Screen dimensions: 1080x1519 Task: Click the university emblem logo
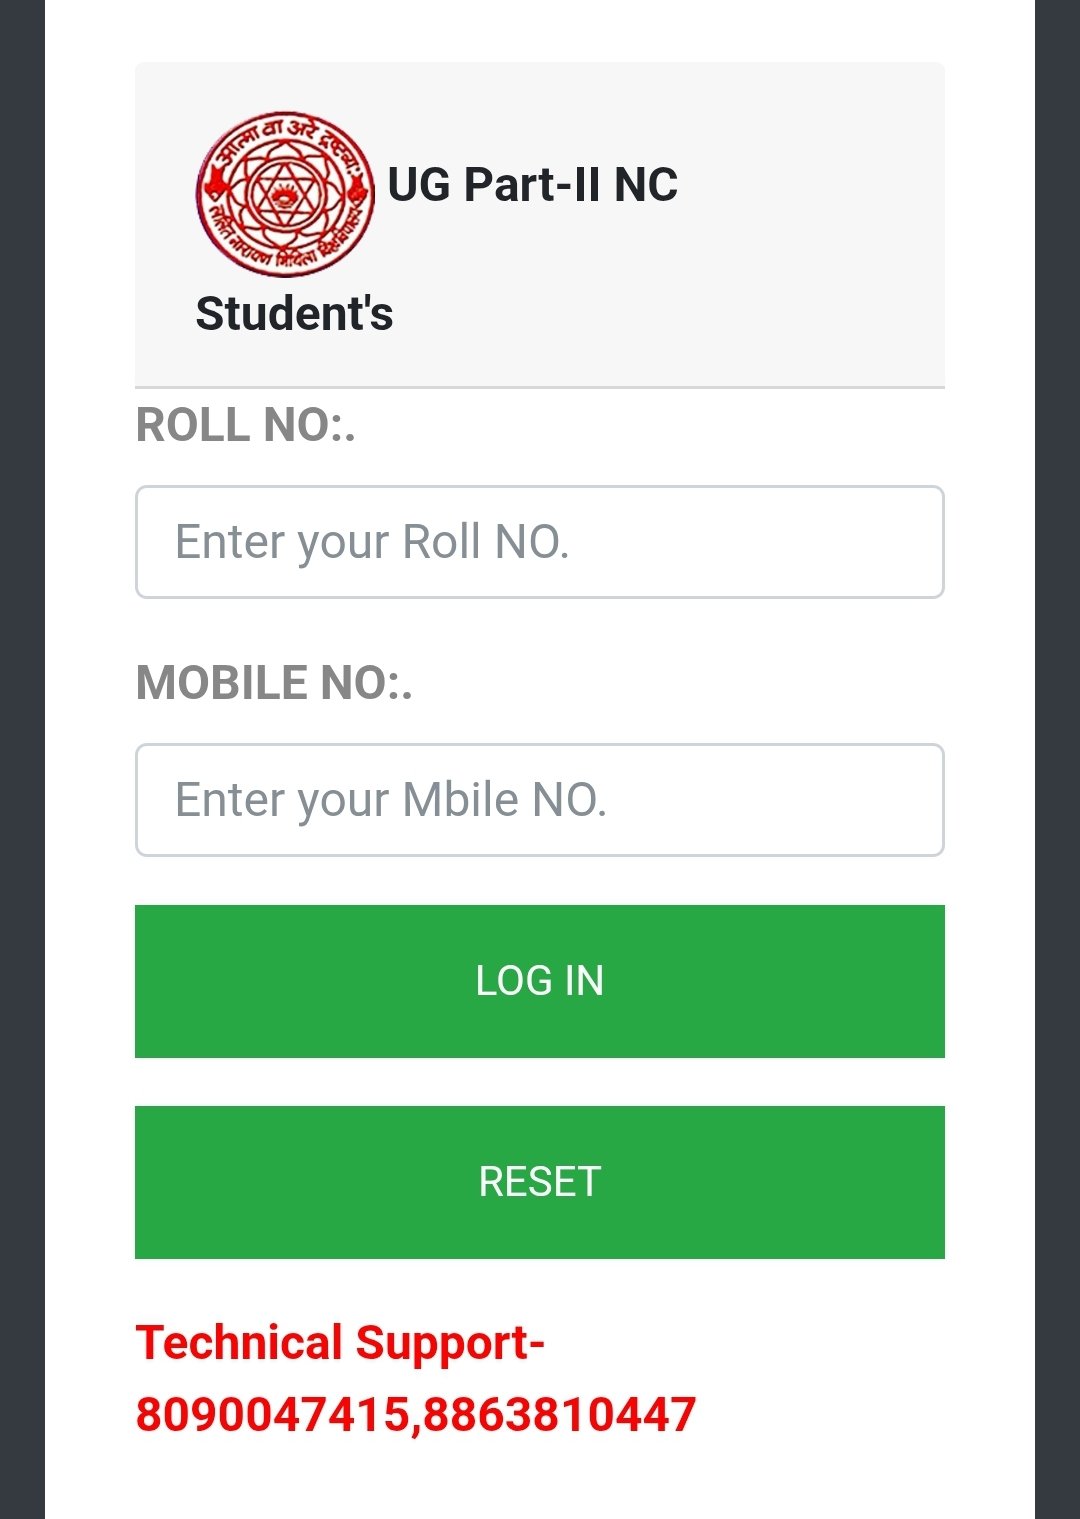(x=285, y=194)
